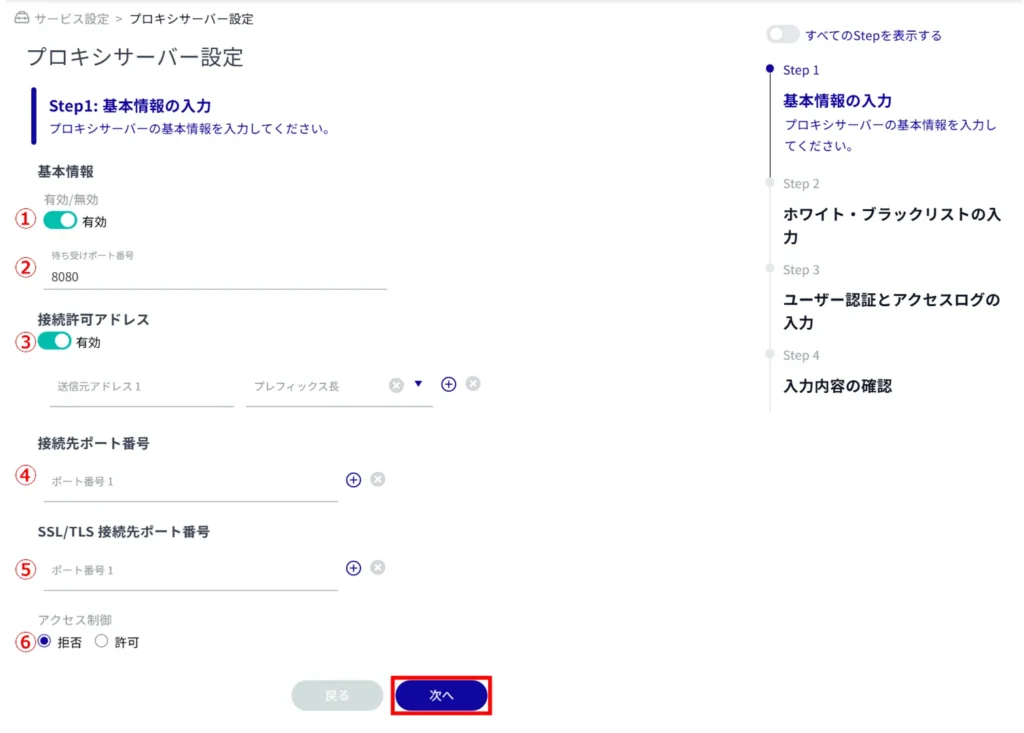The width and height of the screenshot is (1024, 733).
Task: Select the 許可 radio button
Action: [101, 642]
